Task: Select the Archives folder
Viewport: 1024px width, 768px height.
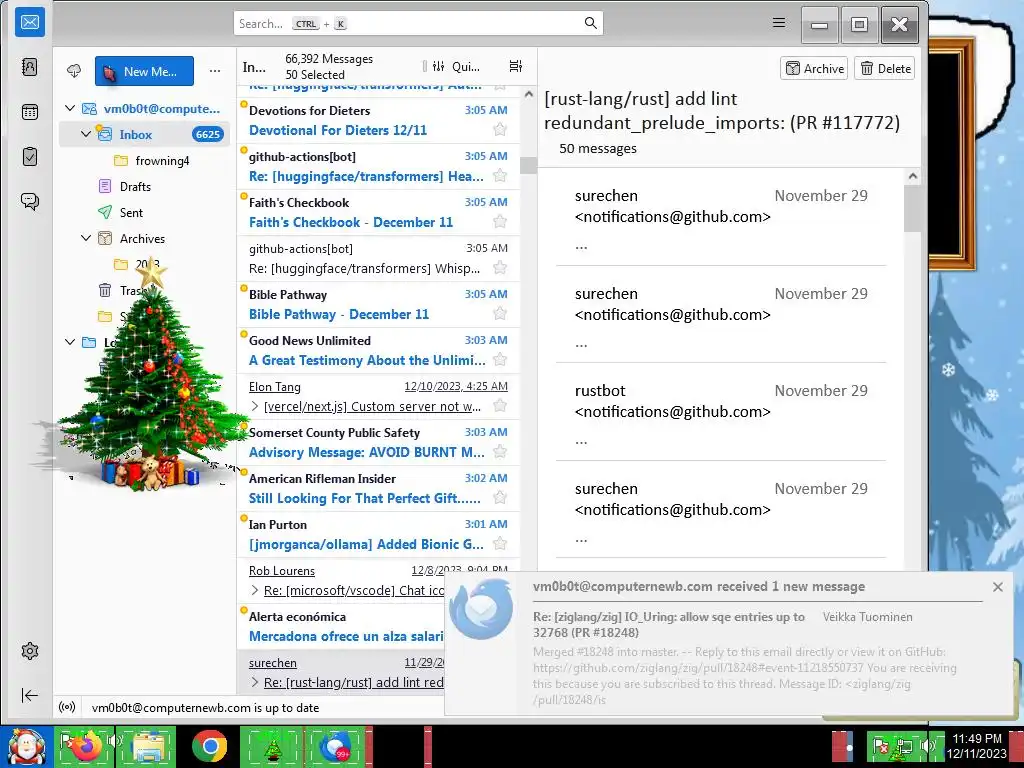Action: [142, 239]
